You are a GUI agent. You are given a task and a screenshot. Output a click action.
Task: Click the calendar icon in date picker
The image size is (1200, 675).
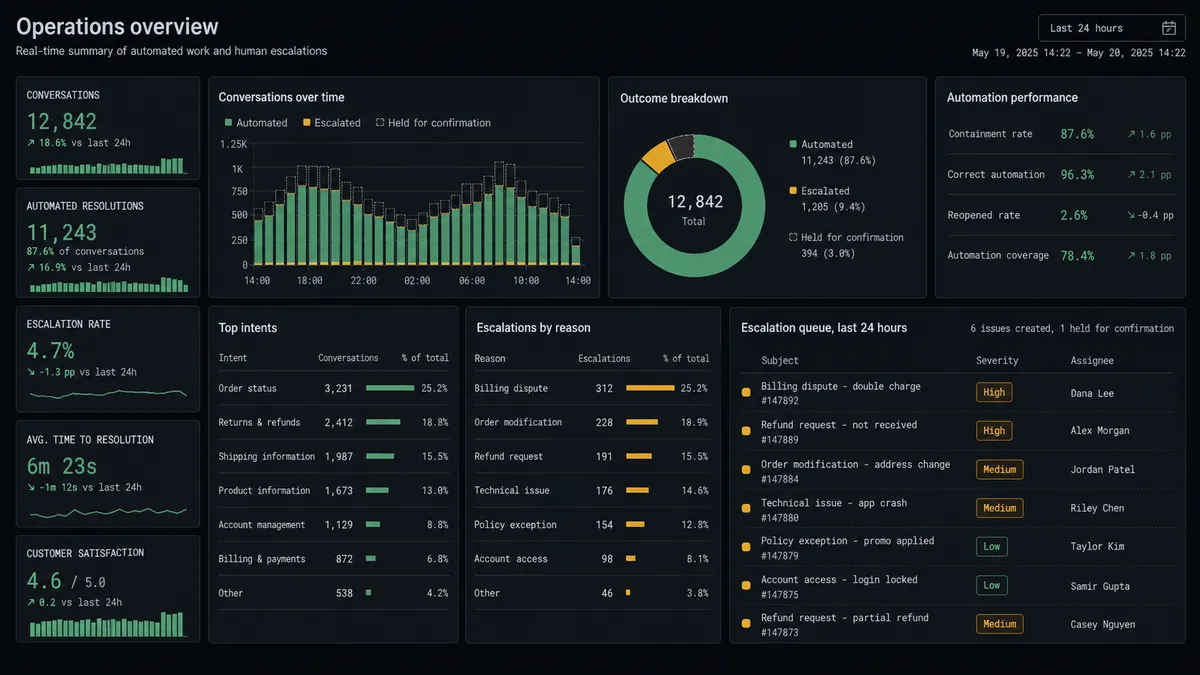point(1168,28)
